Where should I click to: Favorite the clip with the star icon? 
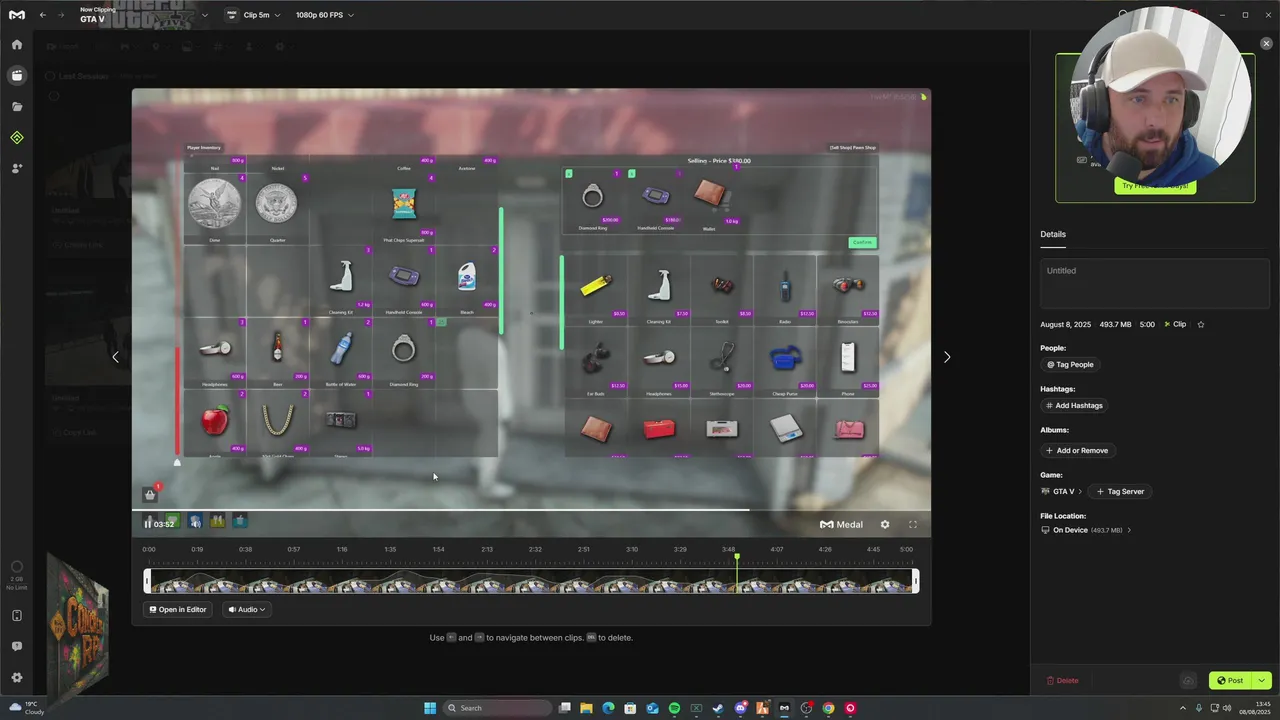click(1201, 324)
